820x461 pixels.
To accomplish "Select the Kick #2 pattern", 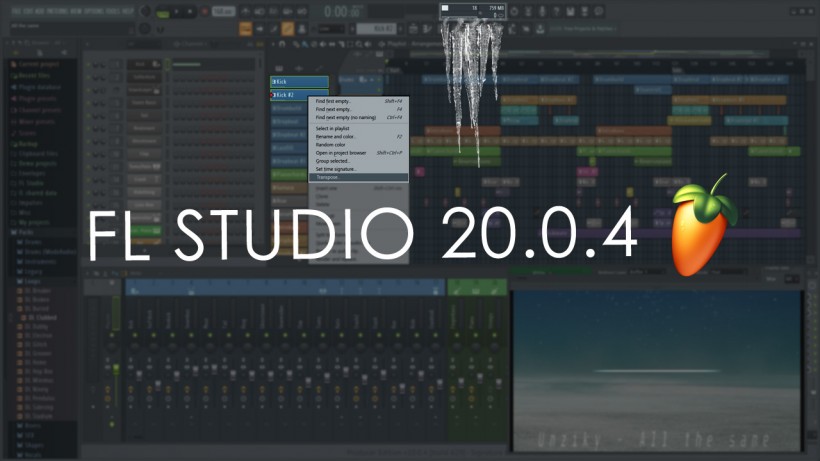I will click(x=299, y=95).
